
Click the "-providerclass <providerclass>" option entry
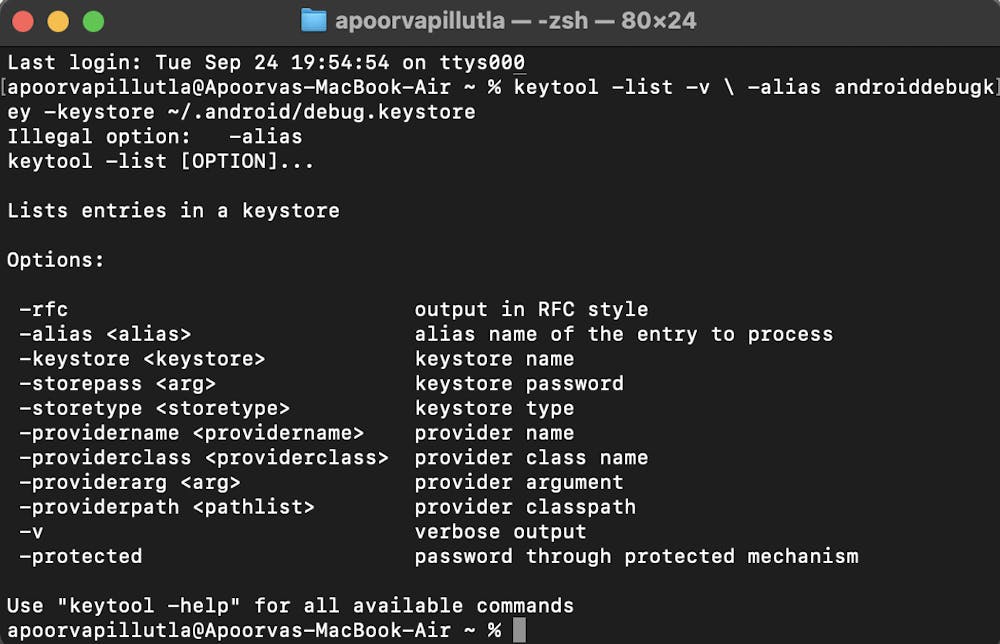pos(203,457)
